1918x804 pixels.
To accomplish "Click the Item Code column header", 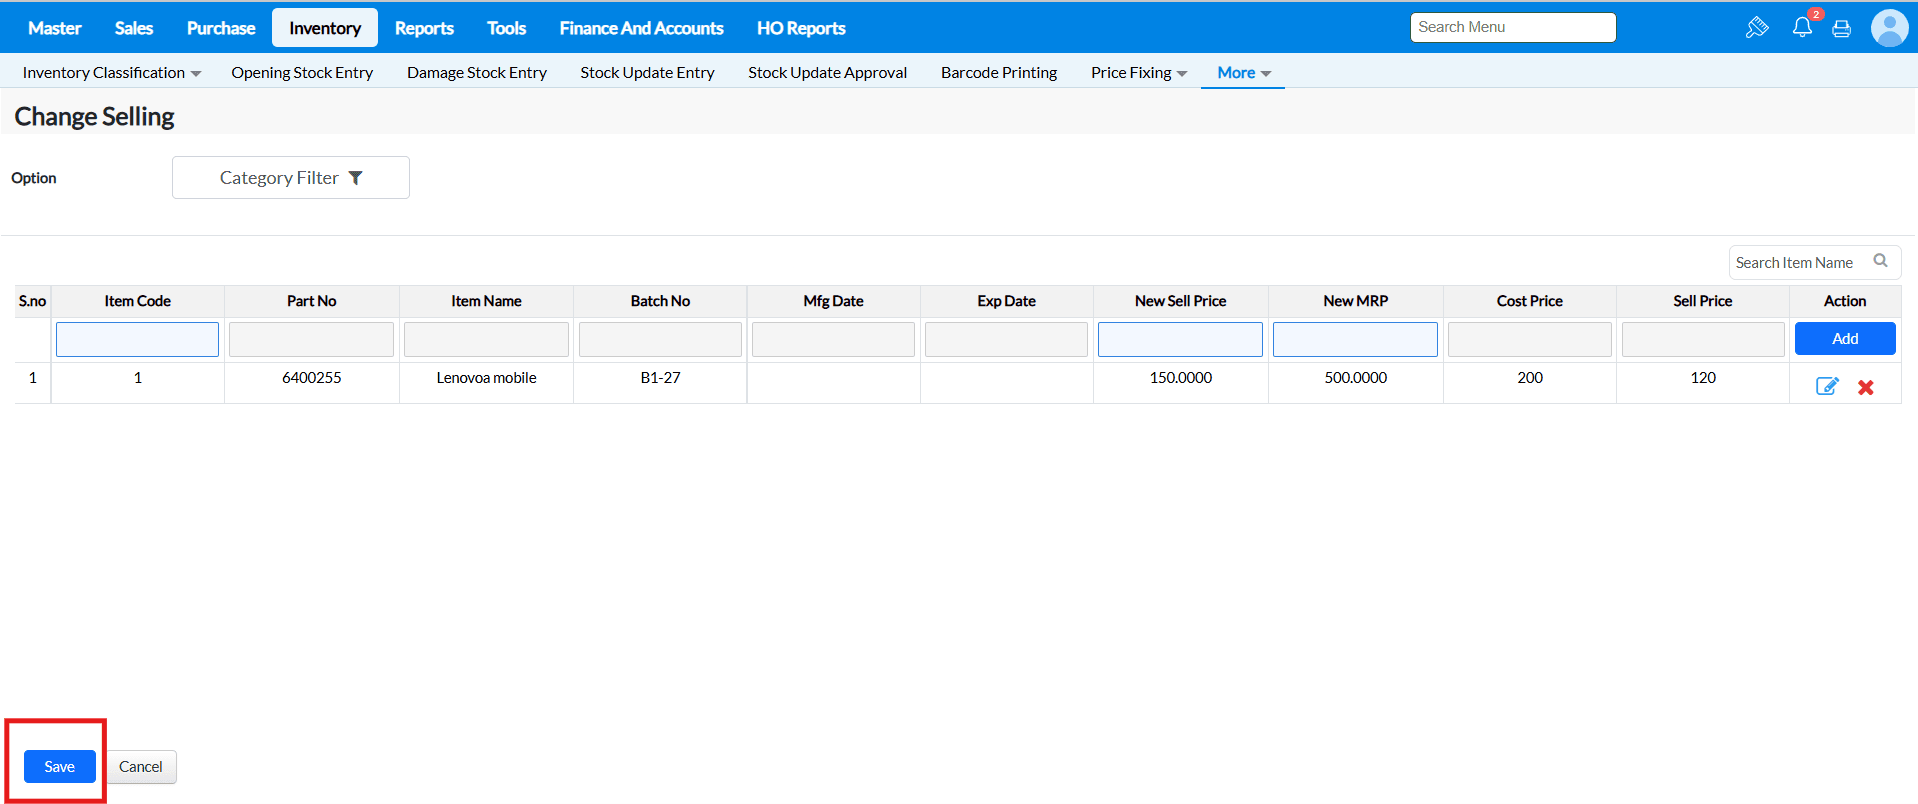I will click(137, 301).
